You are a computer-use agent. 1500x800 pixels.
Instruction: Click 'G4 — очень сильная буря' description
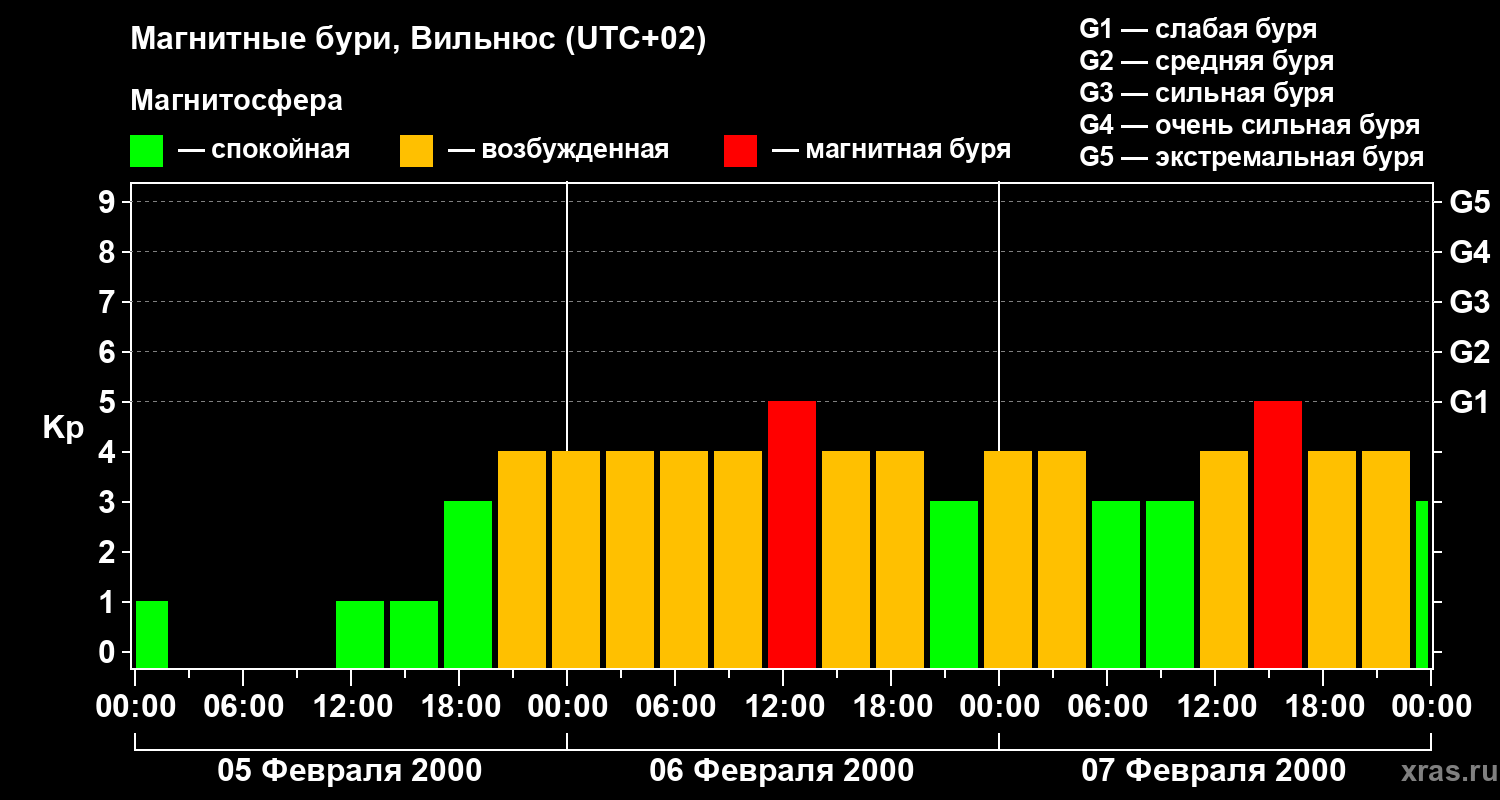coord(1250,125)
